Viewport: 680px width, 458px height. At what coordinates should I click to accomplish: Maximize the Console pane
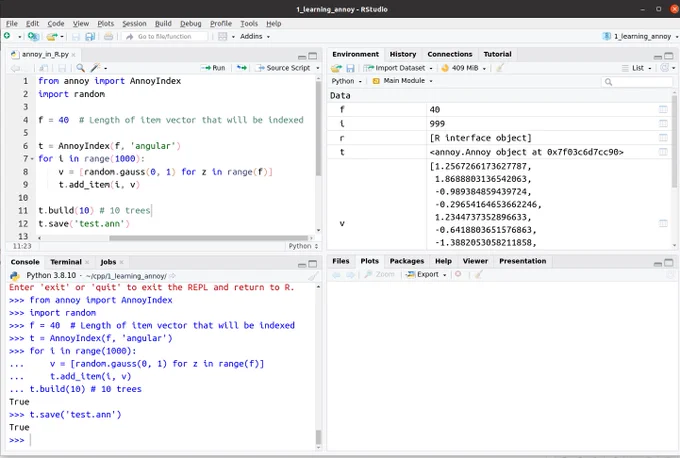tap(313, 264)
